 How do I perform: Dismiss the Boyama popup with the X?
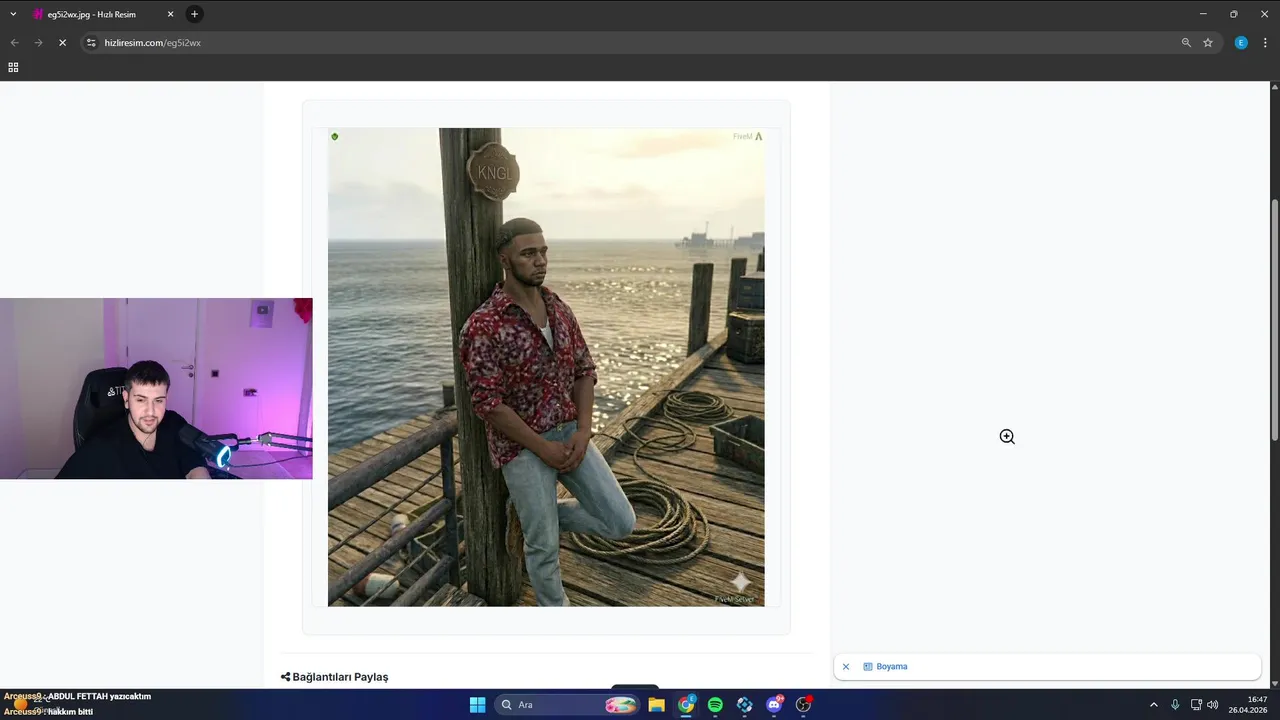pyautogui.click(x=846, y=667)
